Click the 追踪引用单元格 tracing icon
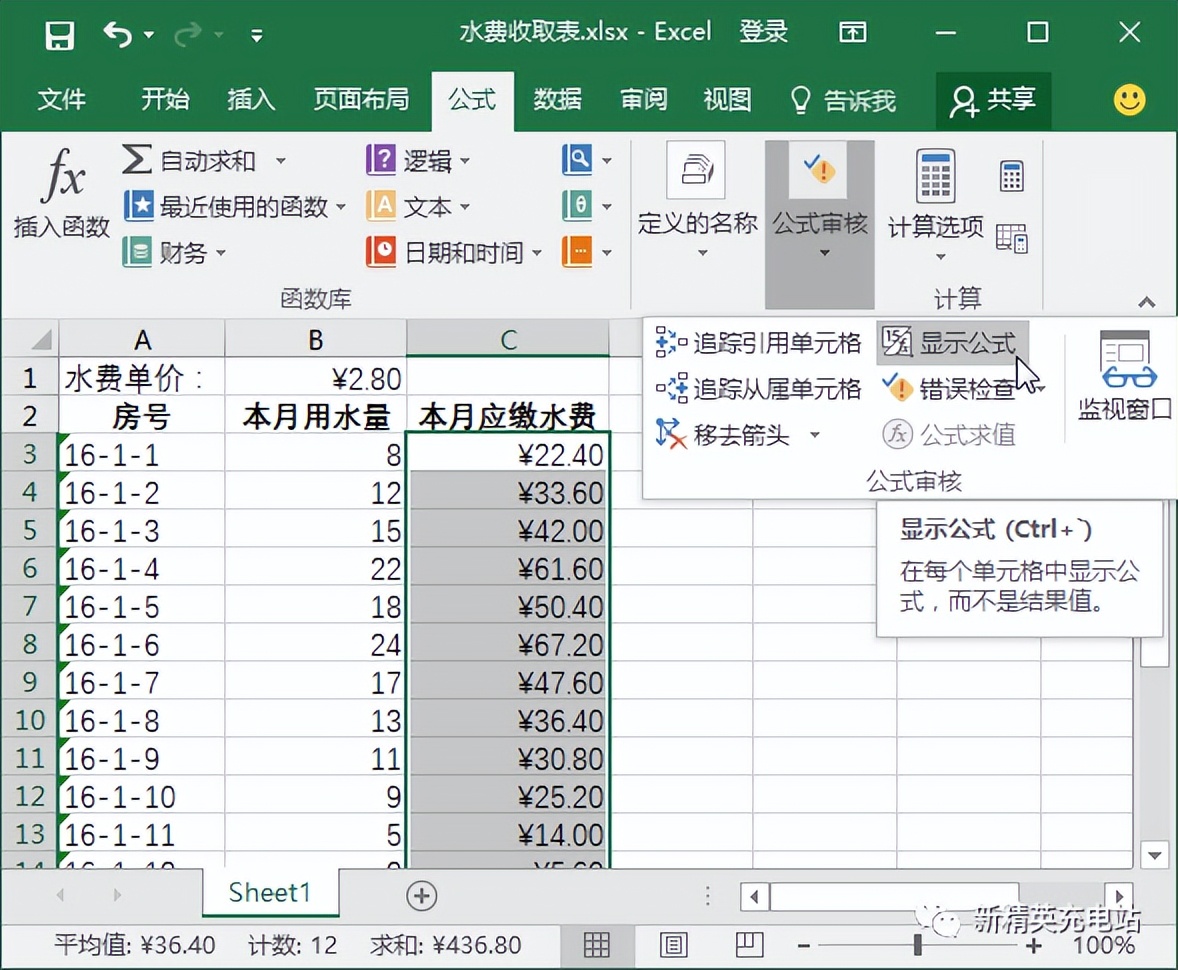This screenshot has height=970, width=1178. 661,343
